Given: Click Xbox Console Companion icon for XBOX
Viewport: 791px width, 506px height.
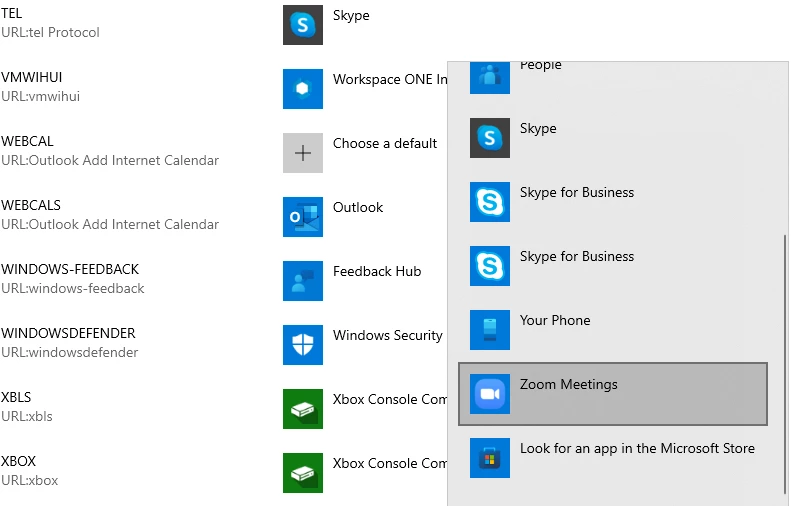Looking at the screenshot, I should click(x=303, y=473).
